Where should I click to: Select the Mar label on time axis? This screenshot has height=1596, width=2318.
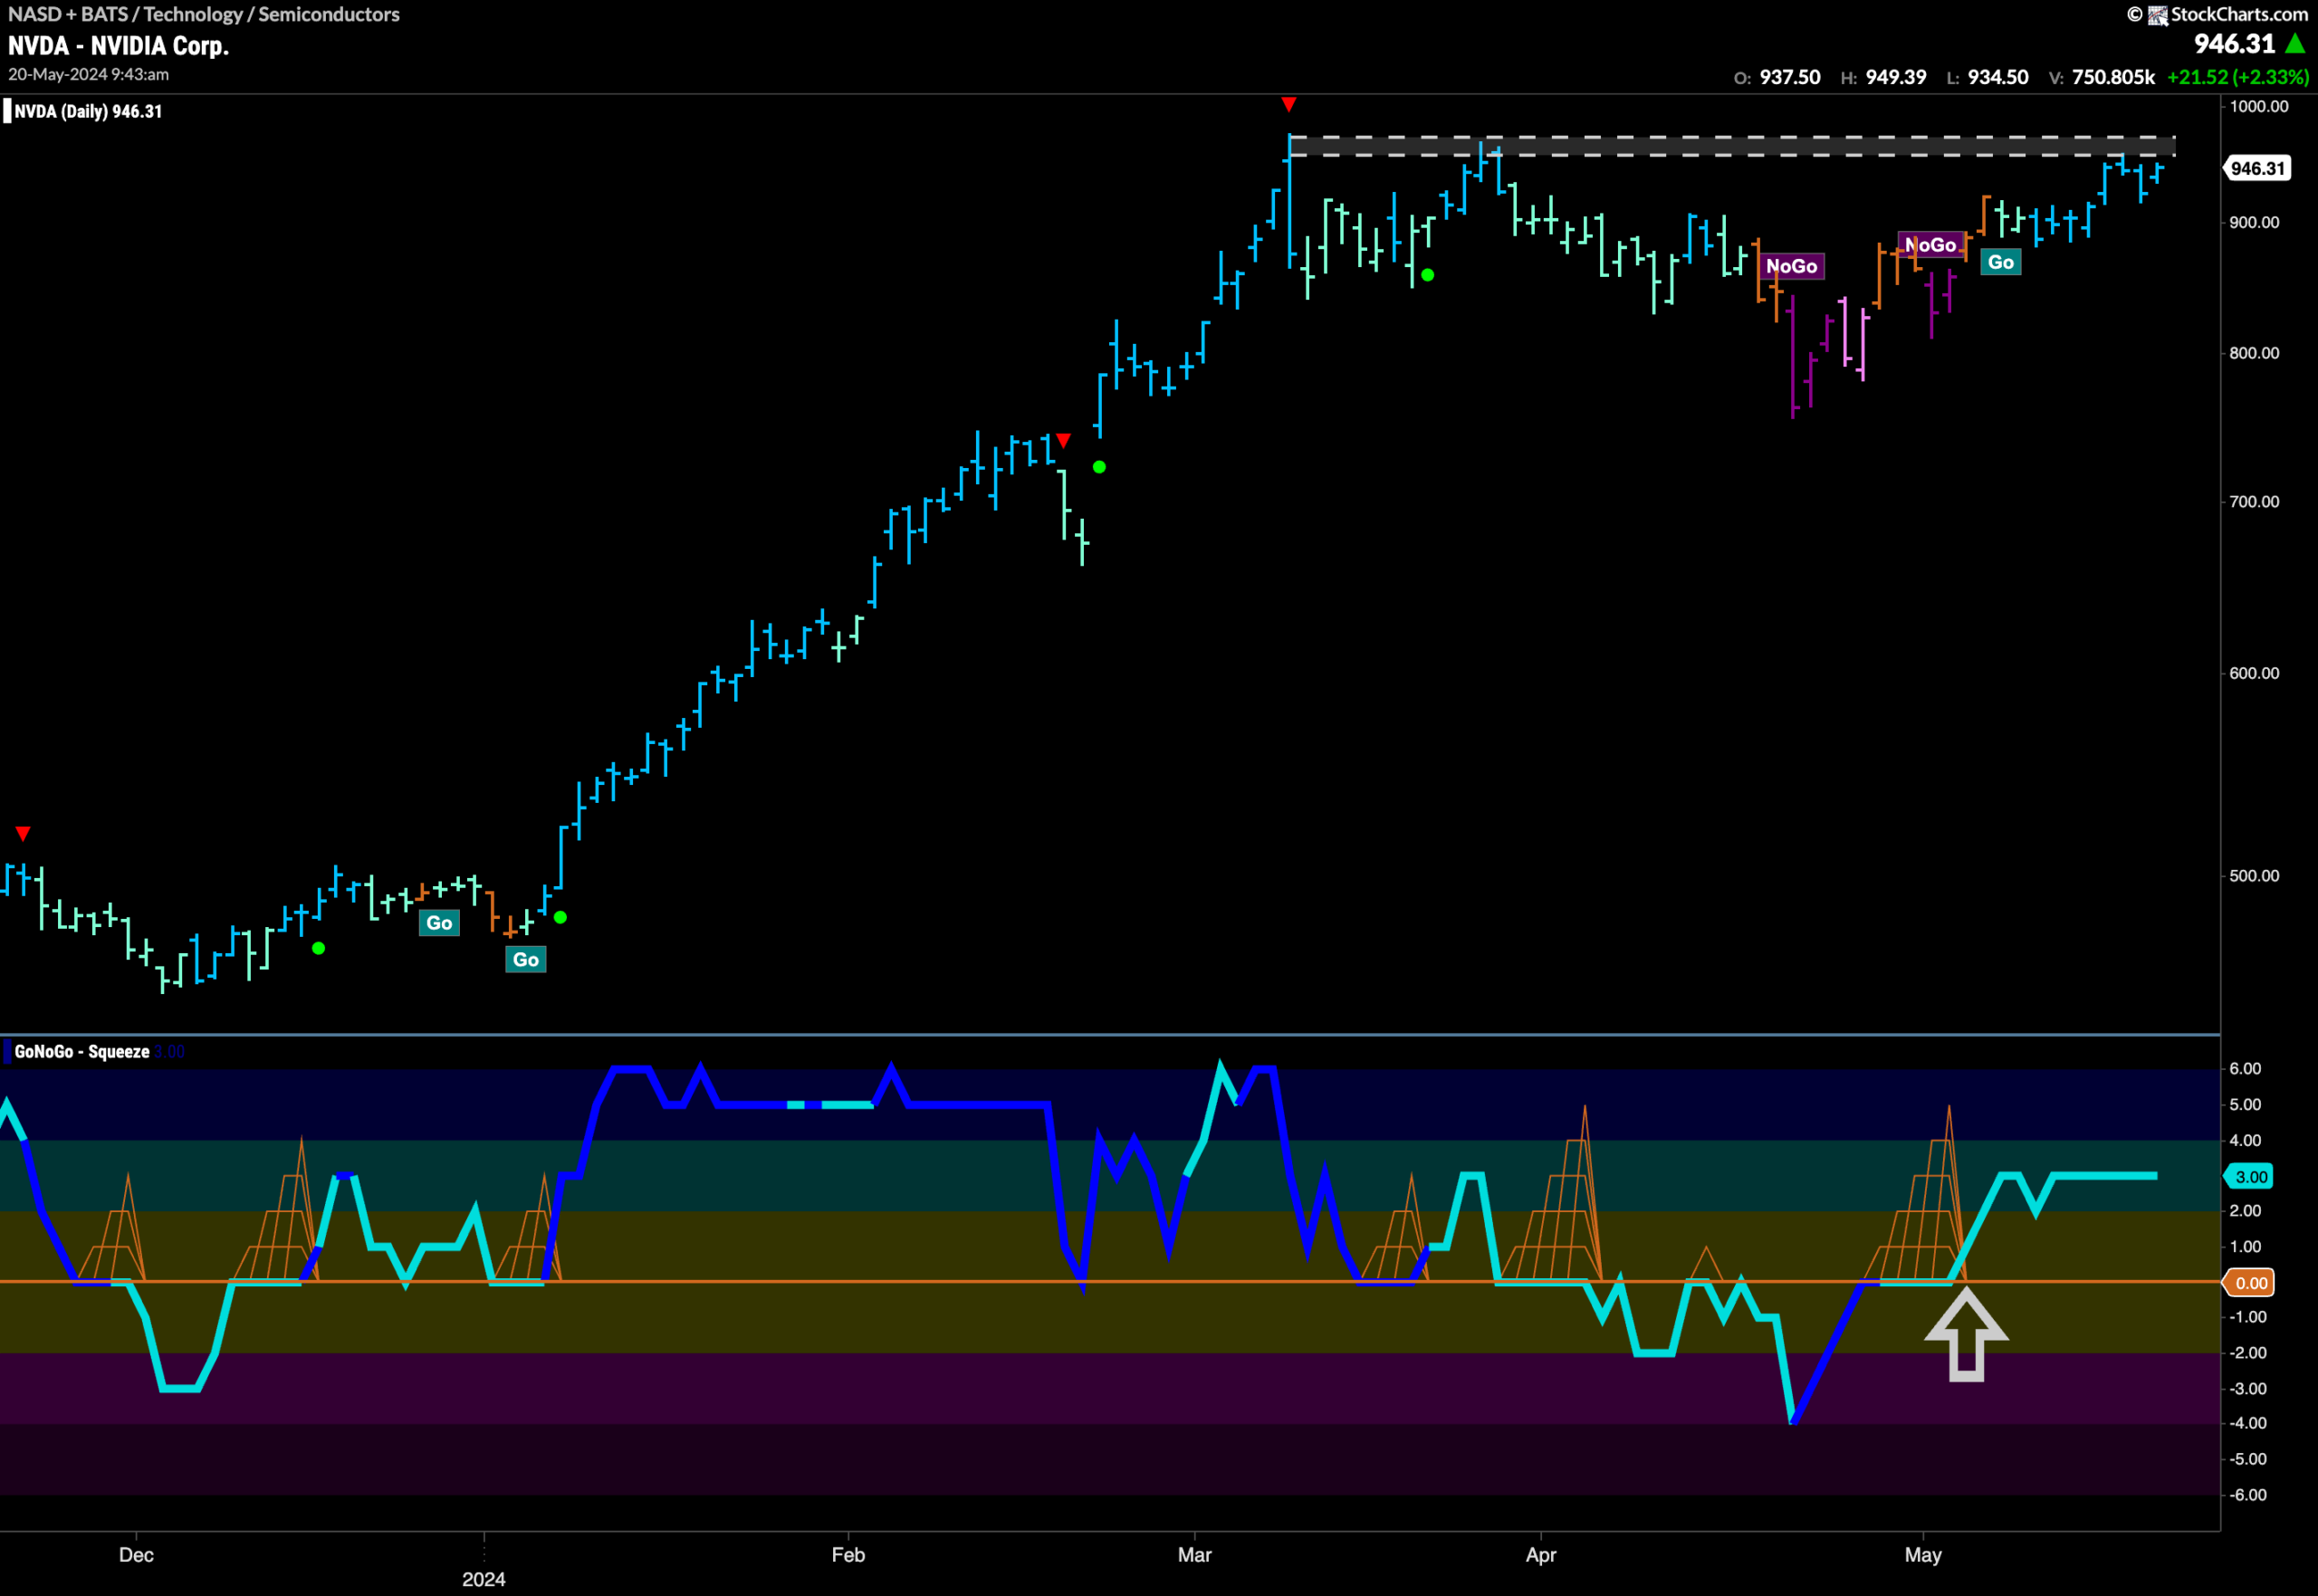coord(1194,1555)
